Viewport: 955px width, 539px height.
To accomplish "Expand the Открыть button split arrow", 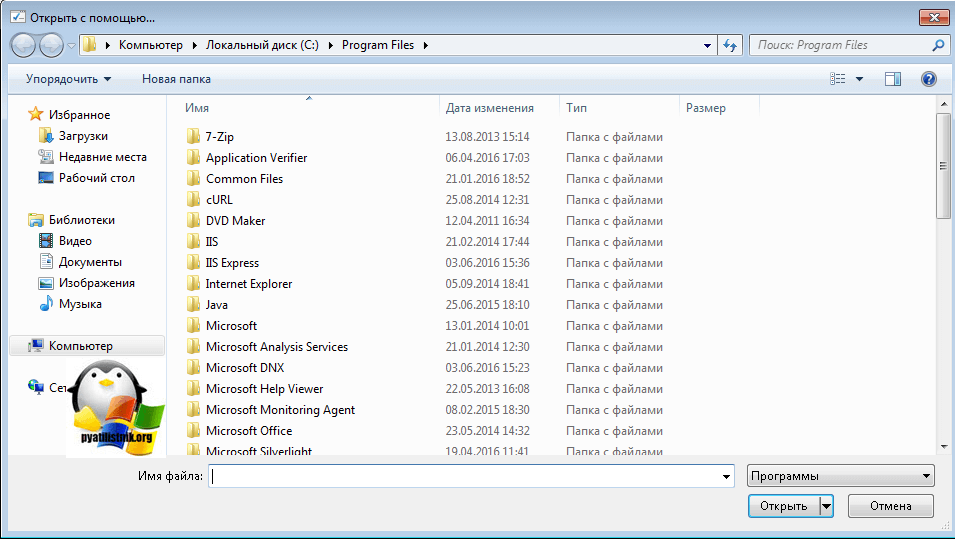I will [x=826, y=506].
